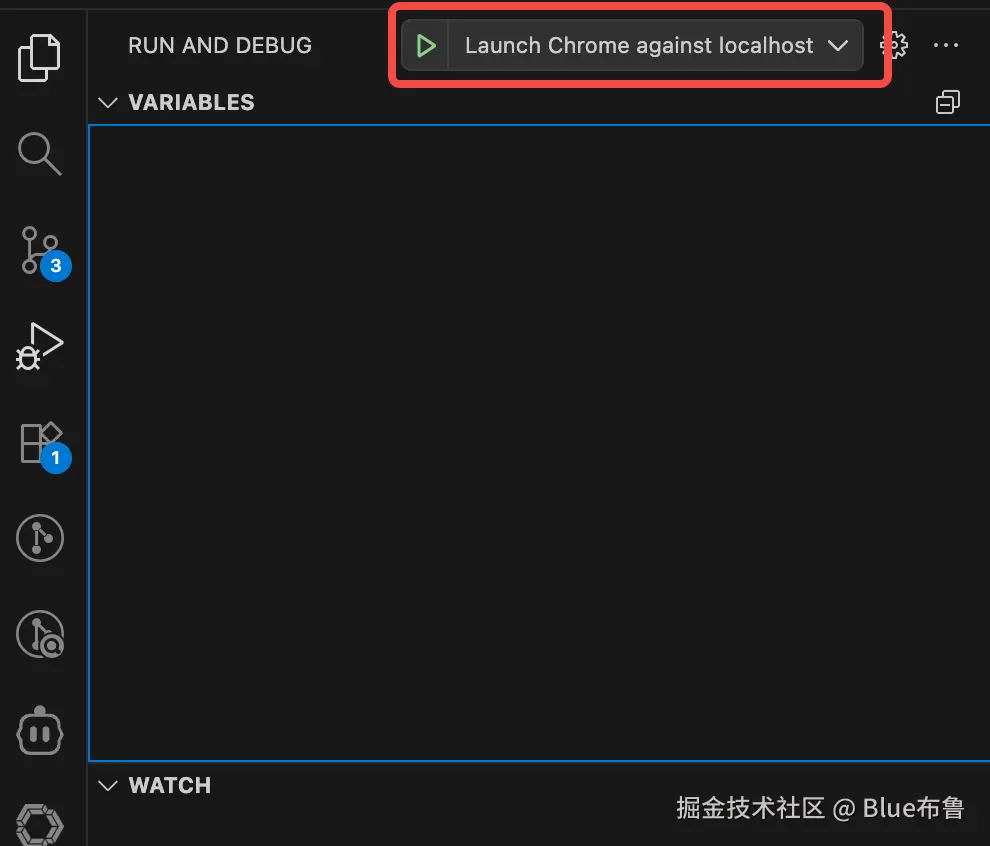Screen dimensions: 990x846
Task: Click inside the empty variables pane
Action: pos(539,443)
